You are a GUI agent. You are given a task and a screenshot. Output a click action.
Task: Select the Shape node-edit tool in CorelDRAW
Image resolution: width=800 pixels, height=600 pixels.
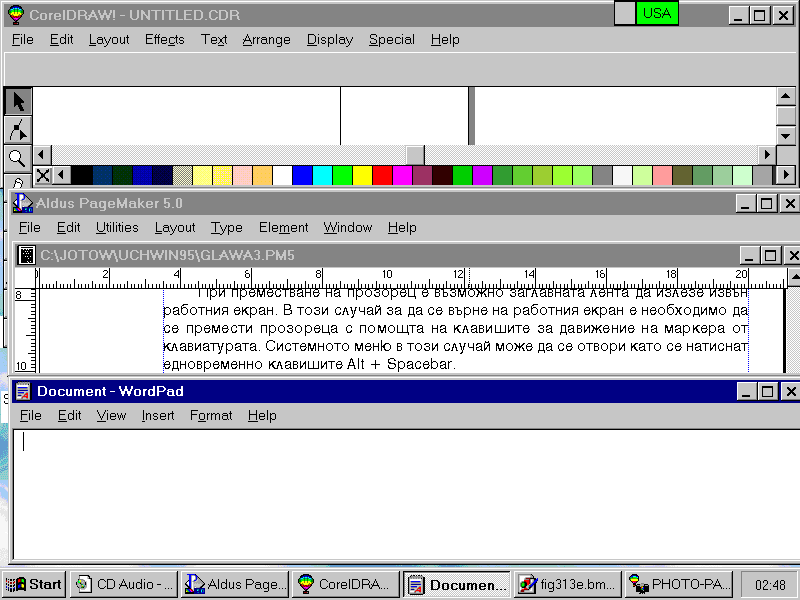pos(18,130)
